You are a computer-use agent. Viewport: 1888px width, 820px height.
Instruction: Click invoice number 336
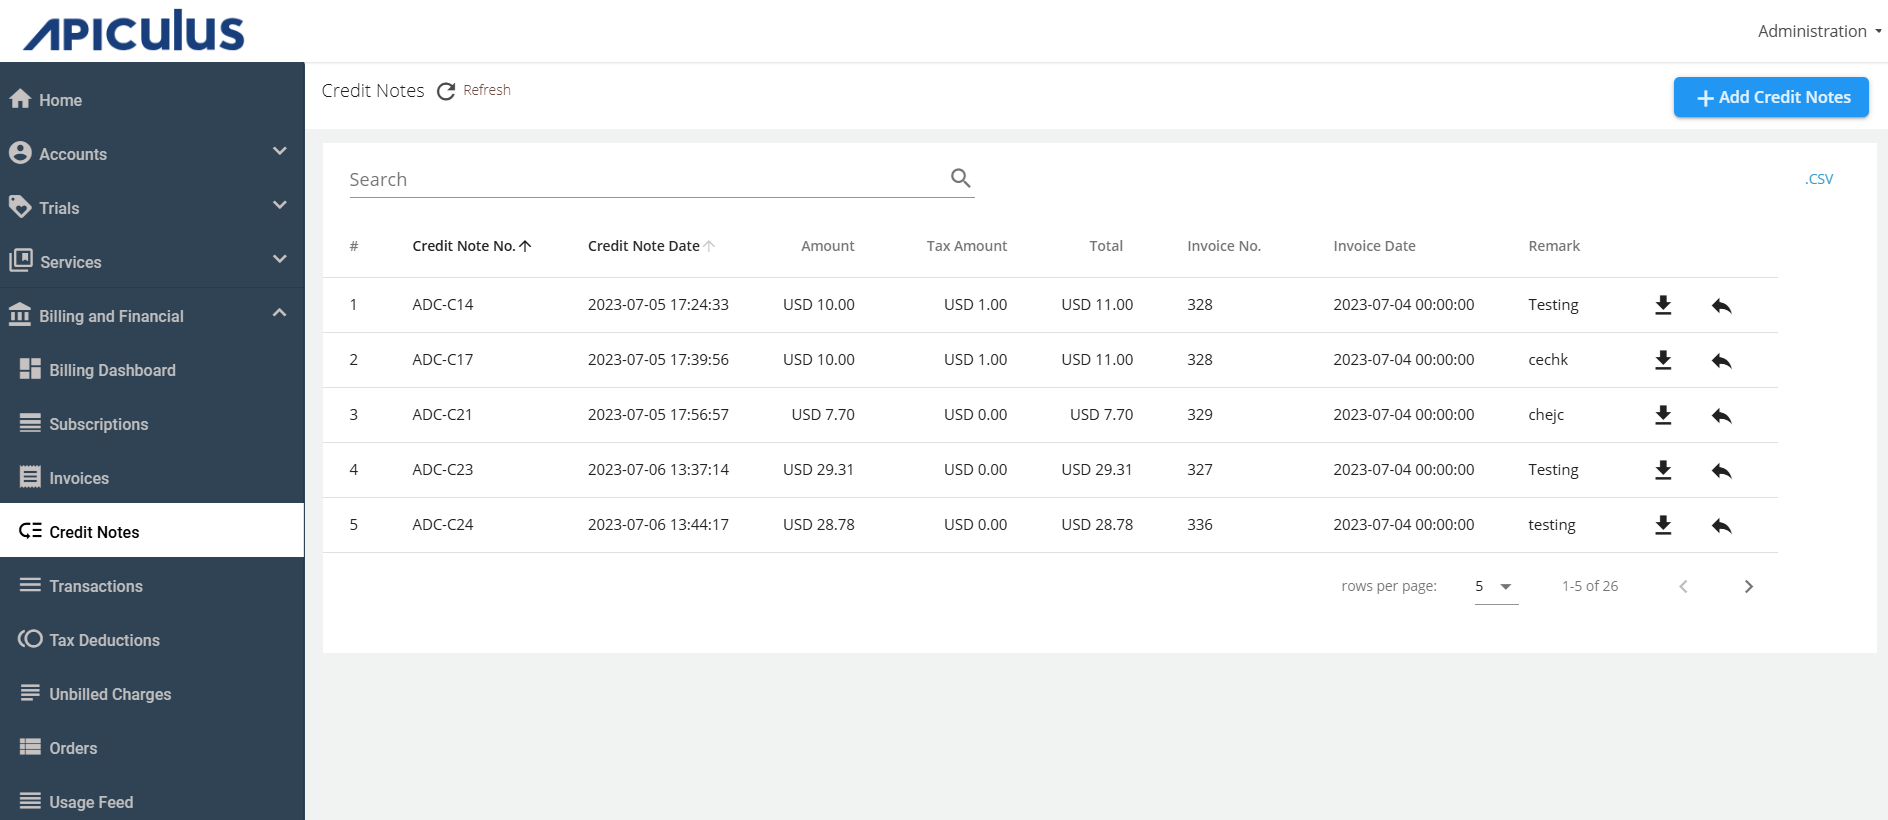pos(1200,525)
